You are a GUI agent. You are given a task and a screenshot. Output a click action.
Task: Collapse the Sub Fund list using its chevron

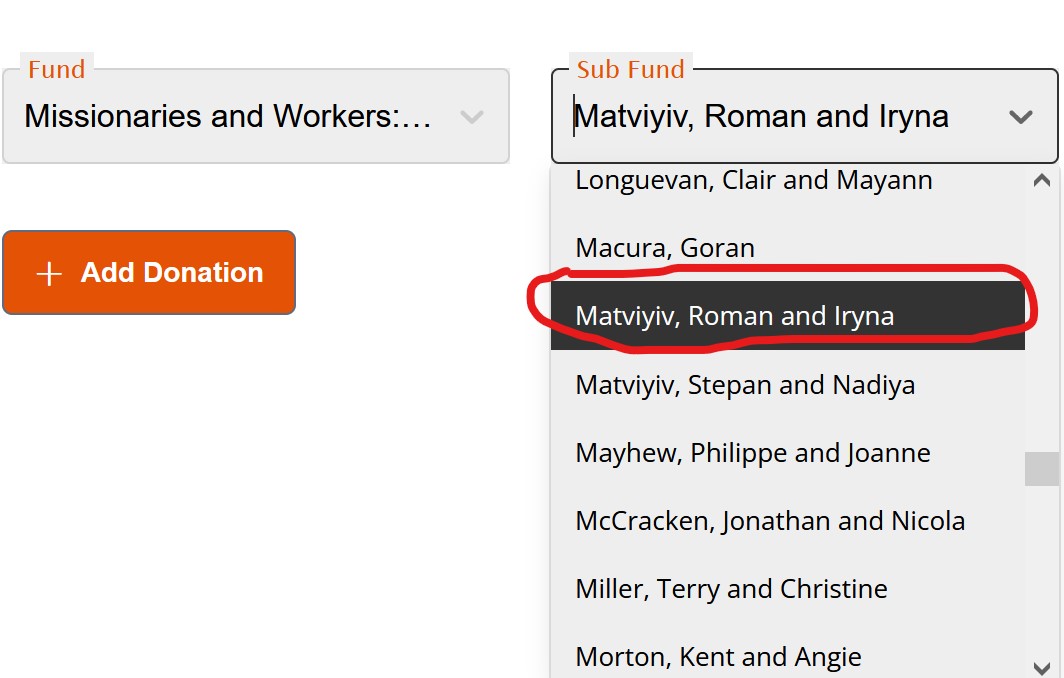(1020, 117)
